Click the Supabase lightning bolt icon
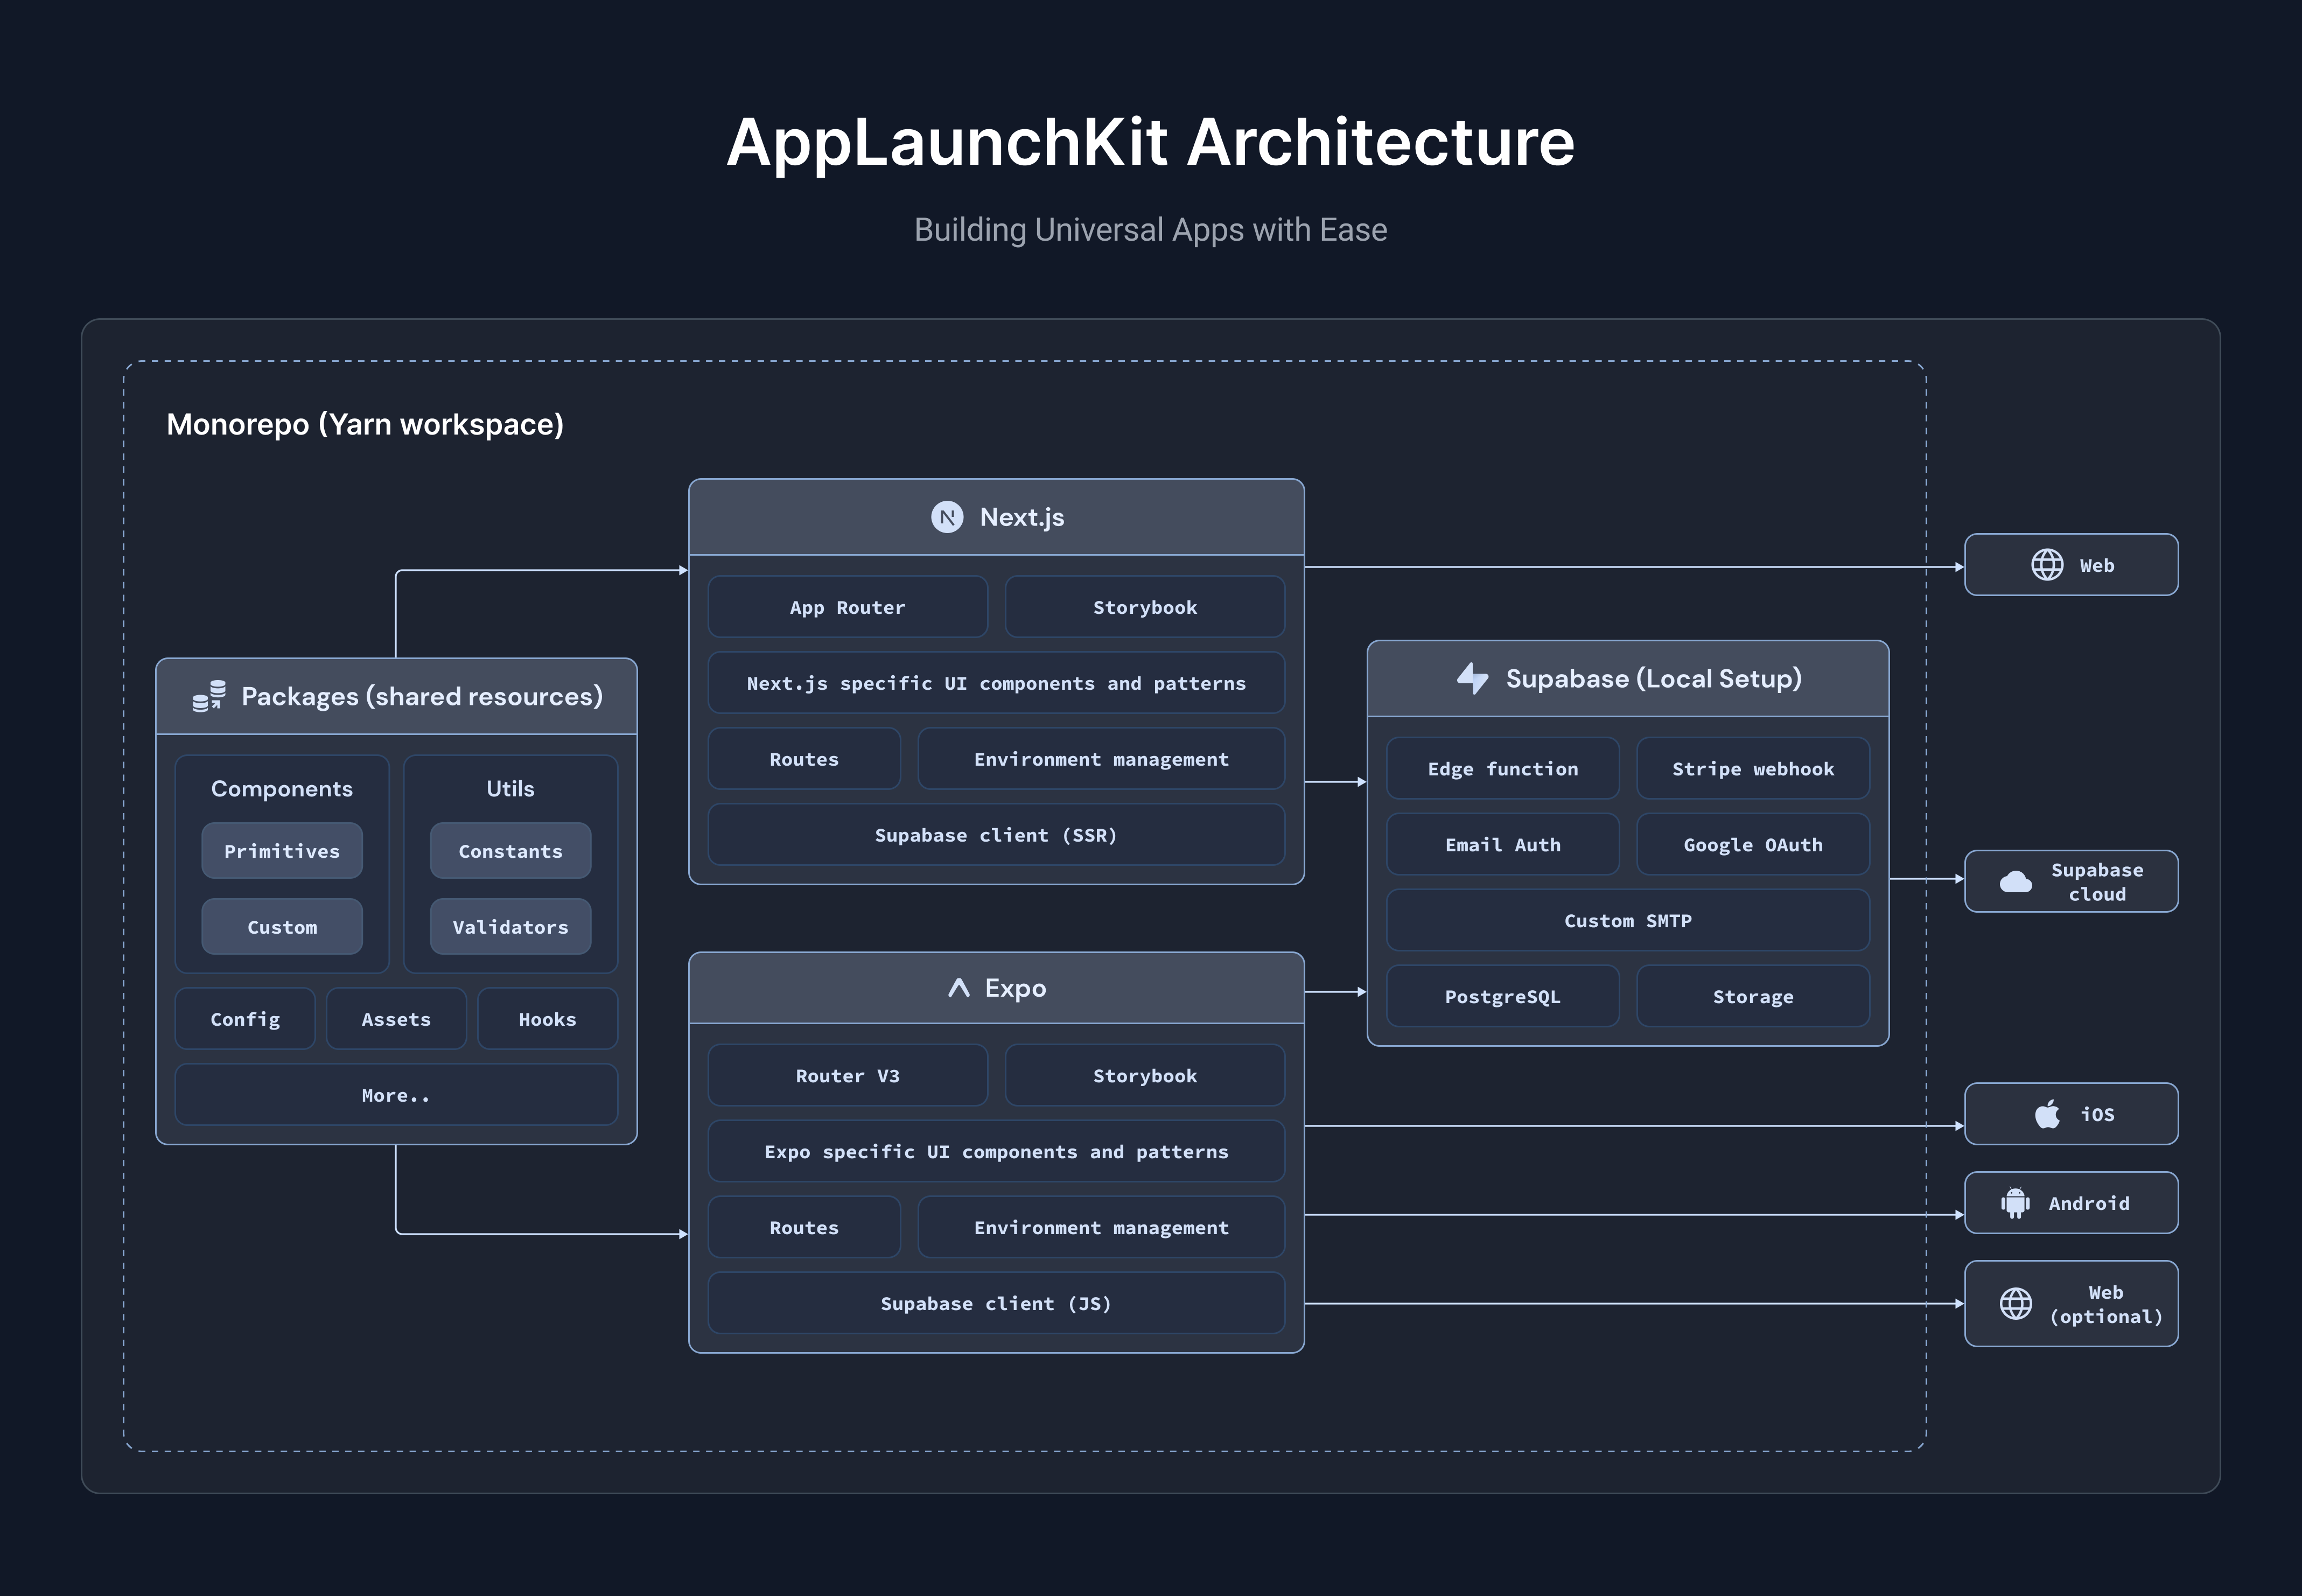This screenshot has width=2302, height=1596. (1473, 678)
